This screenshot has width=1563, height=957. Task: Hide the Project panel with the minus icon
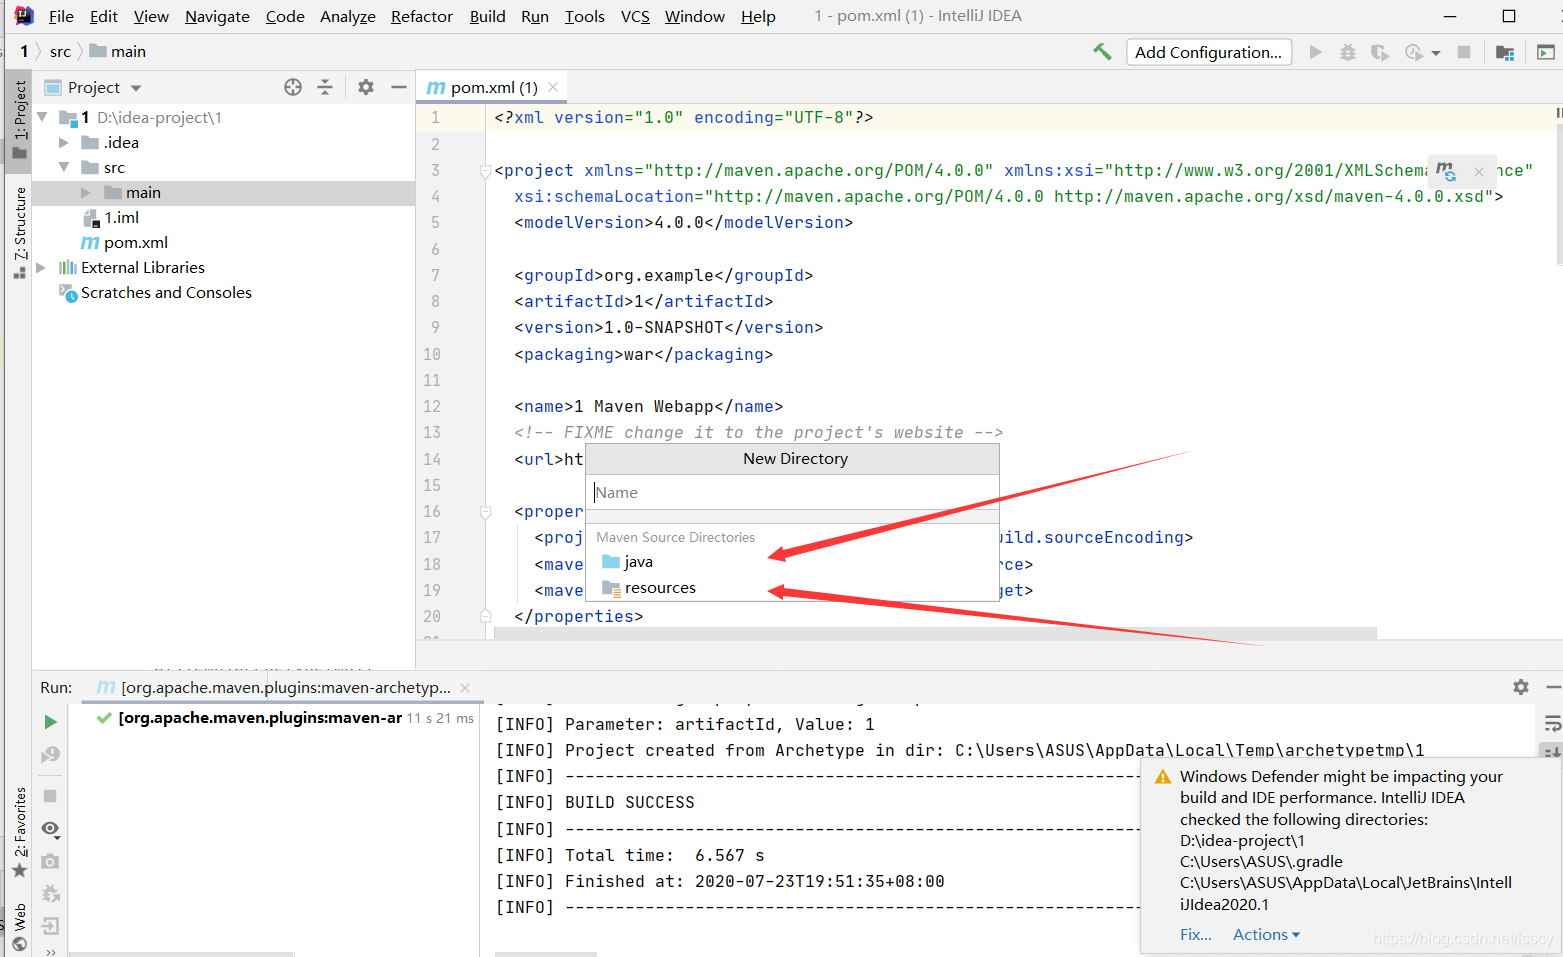pyautogui.click(x=398, y=87)
